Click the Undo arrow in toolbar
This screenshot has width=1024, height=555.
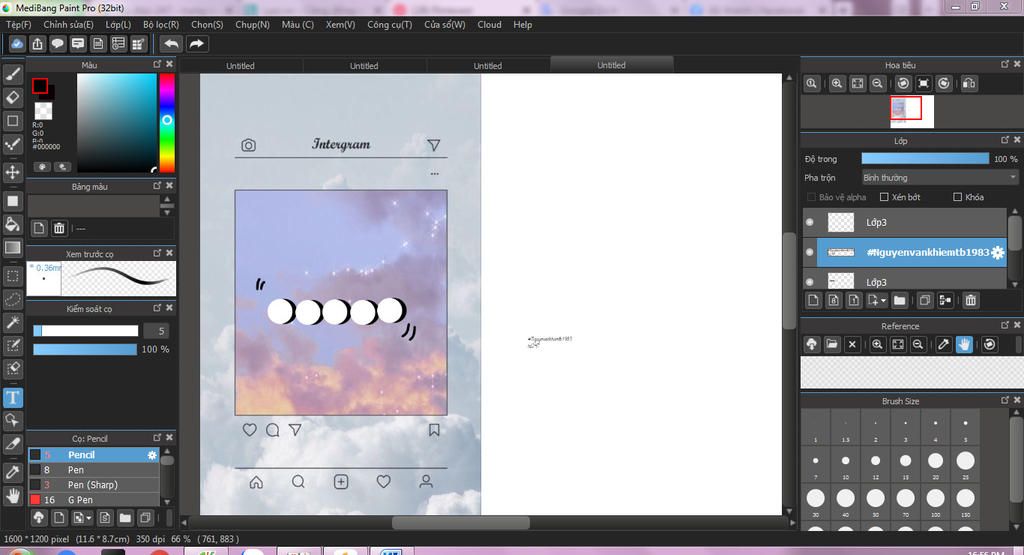click(171, 44)
